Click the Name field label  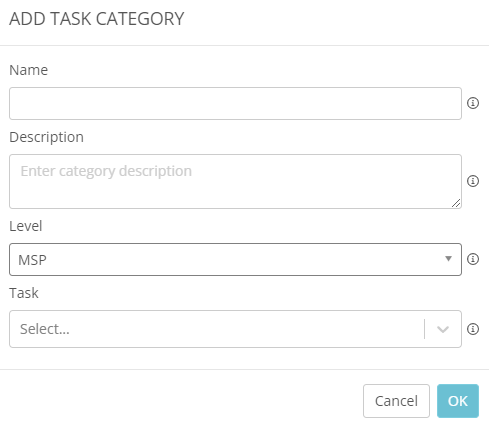pos(29,70)
